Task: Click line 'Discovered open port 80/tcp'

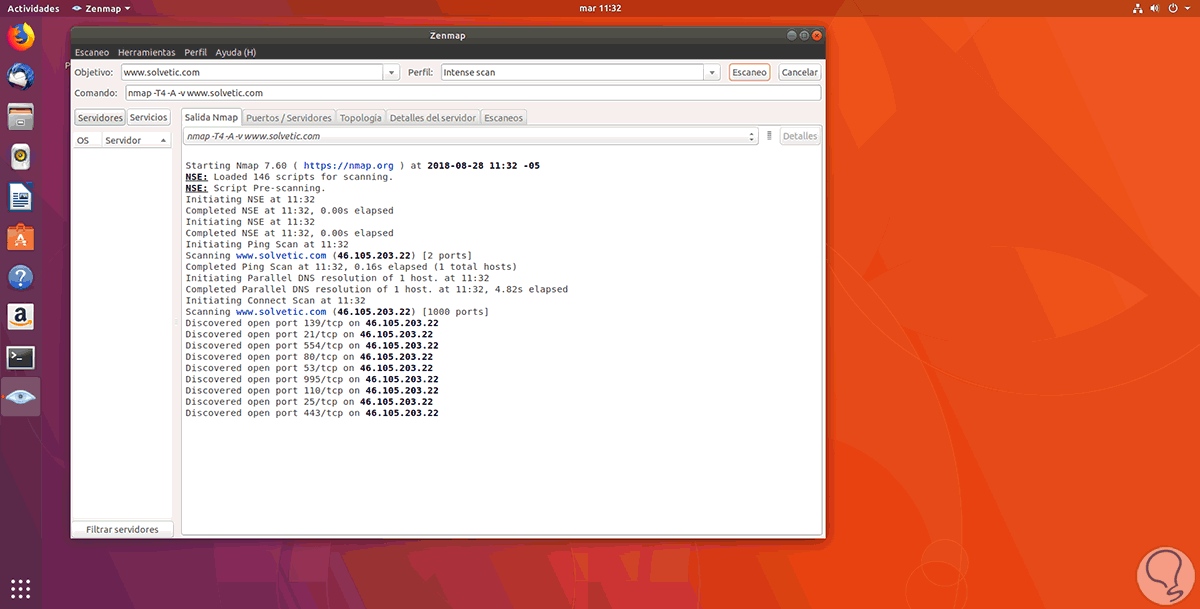Action: point(309,356)
